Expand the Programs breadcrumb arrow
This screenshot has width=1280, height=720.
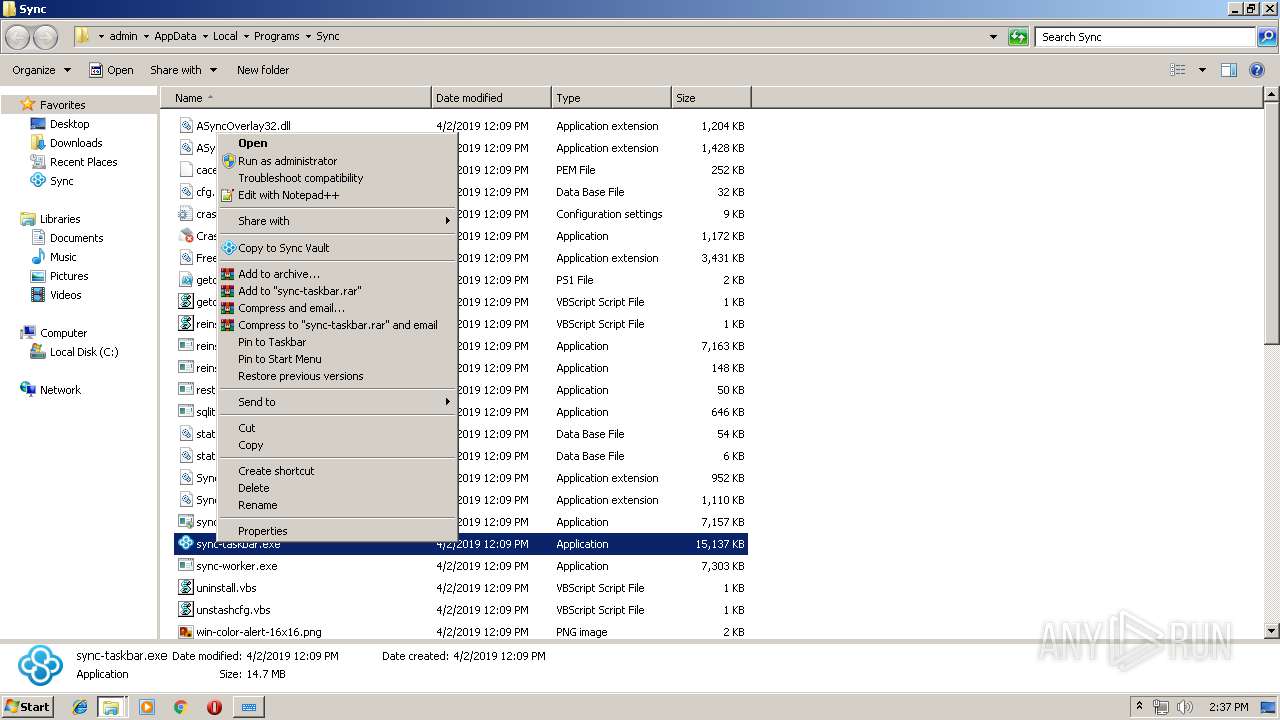point(308,37)
